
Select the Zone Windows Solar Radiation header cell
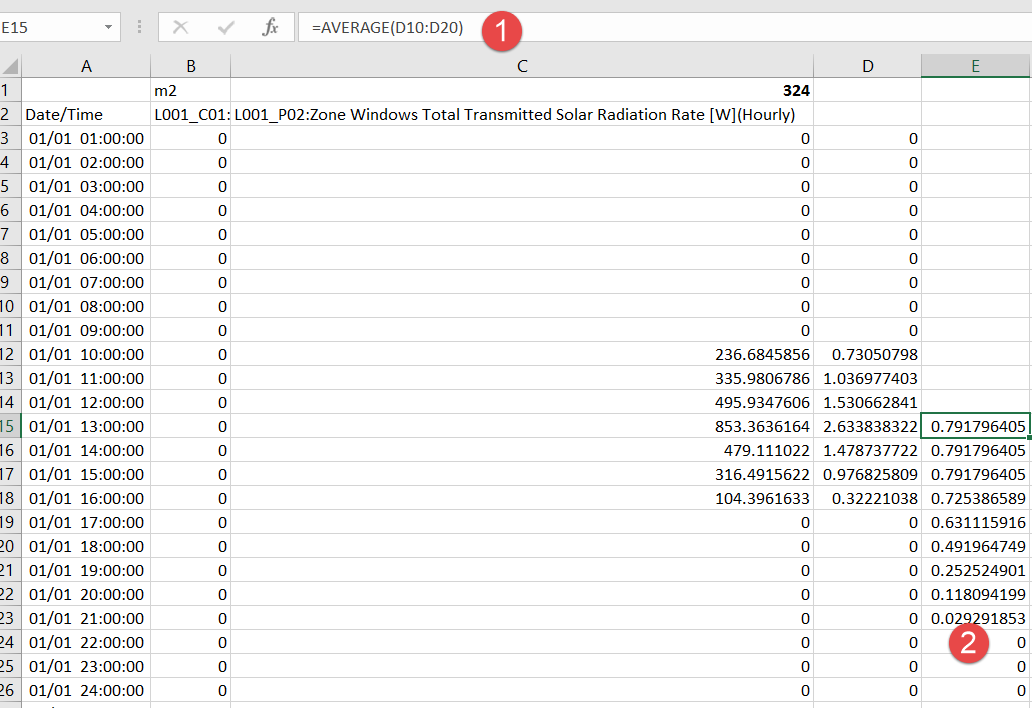pyautogui.click(x=522, y=114)
